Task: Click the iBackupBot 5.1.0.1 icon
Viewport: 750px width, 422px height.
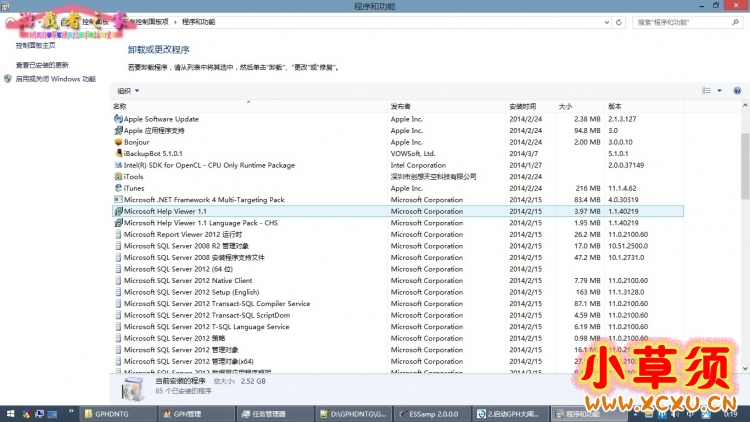Action: point(118,154)
